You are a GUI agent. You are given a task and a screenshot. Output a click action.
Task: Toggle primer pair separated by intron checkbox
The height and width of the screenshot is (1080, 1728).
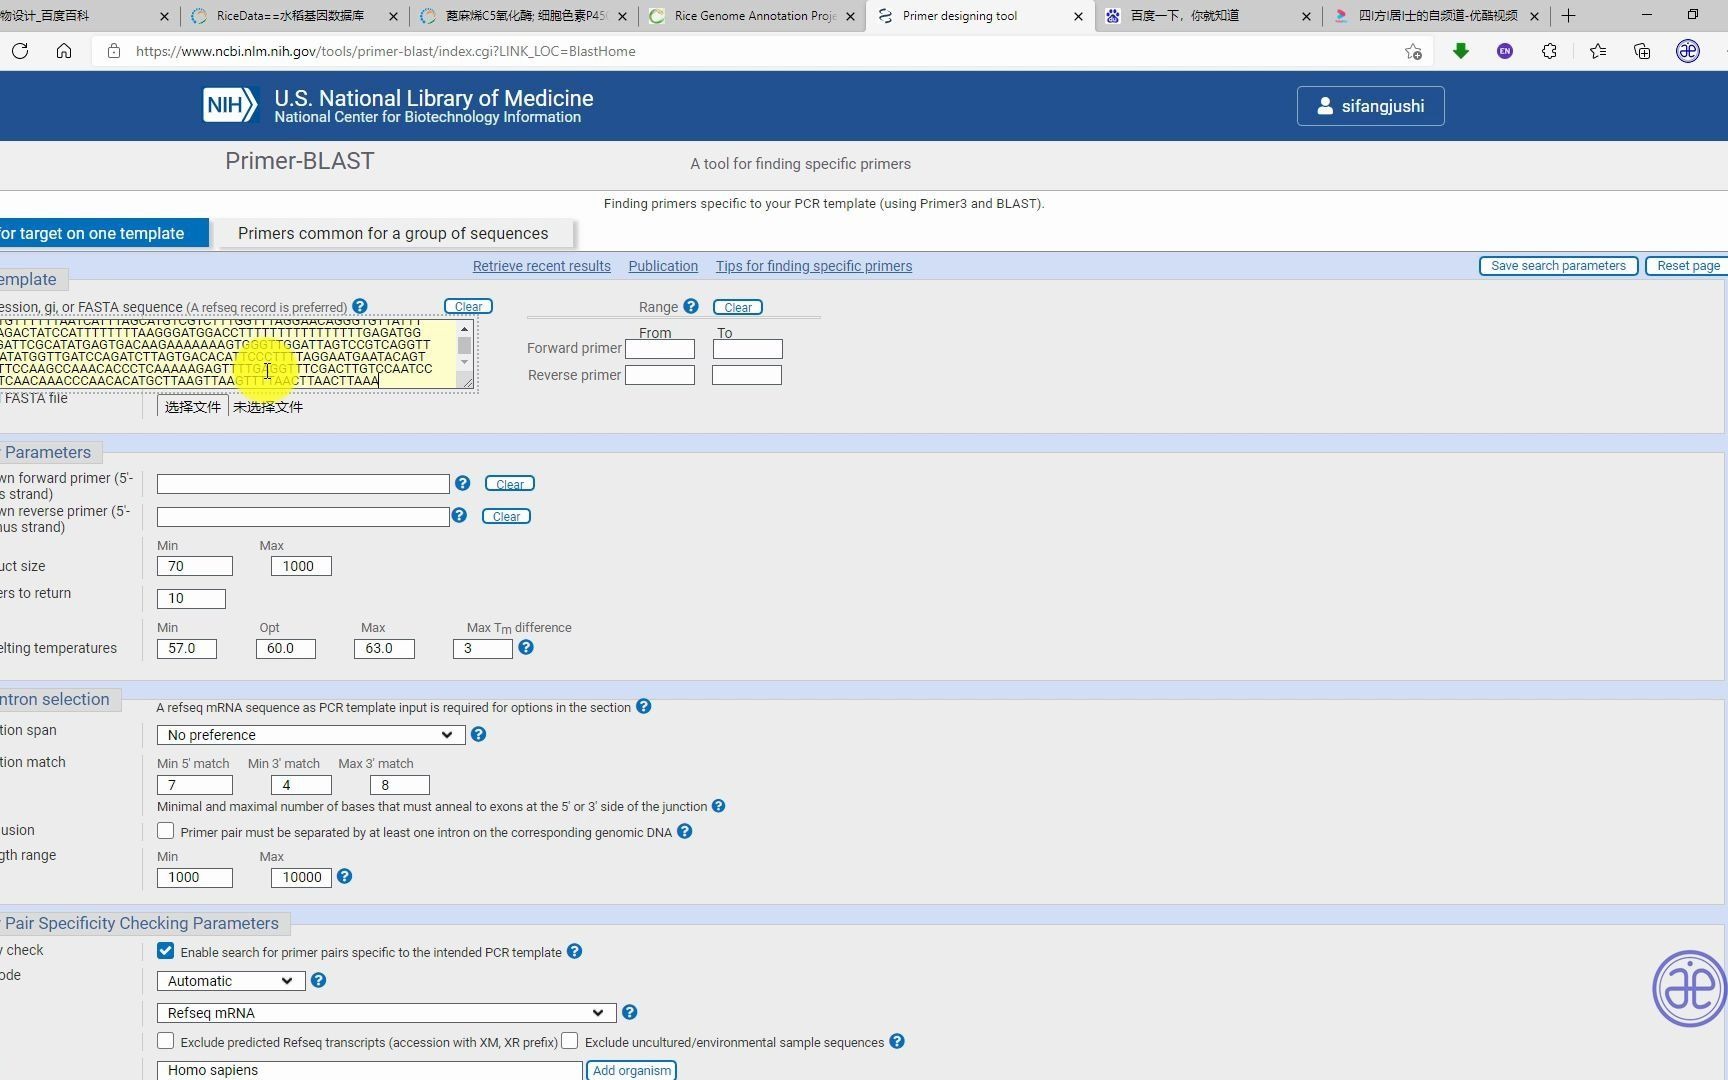[x=166, y=831]
